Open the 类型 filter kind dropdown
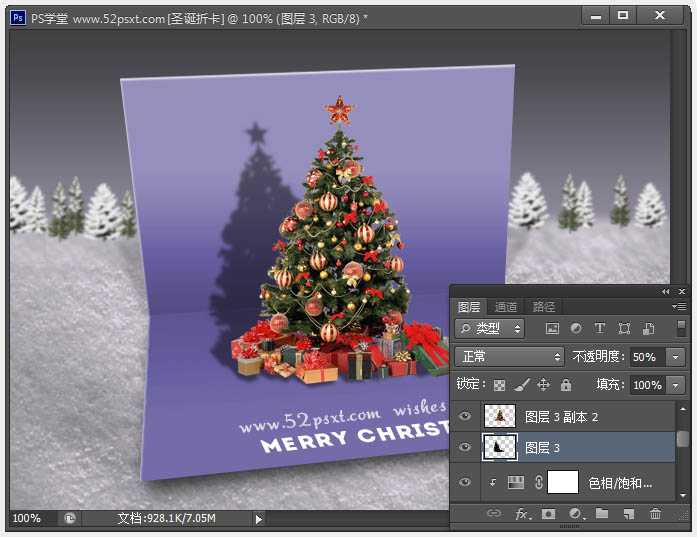The width and height of the screenshot is (697, 537). pyautogui.click(x=489, y=329)
